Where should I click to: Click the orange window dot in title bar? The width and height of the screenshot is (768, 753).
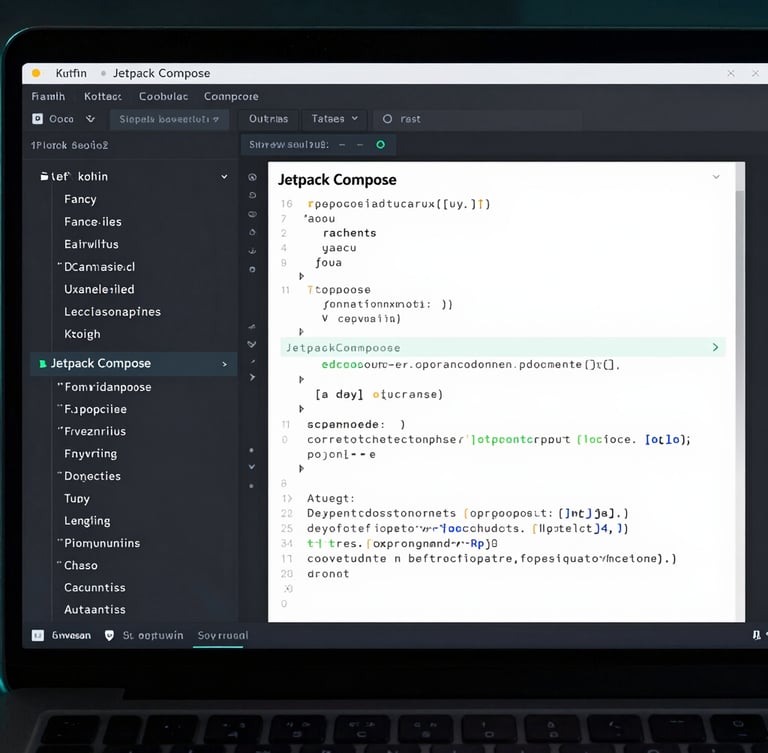coord(36,73)
